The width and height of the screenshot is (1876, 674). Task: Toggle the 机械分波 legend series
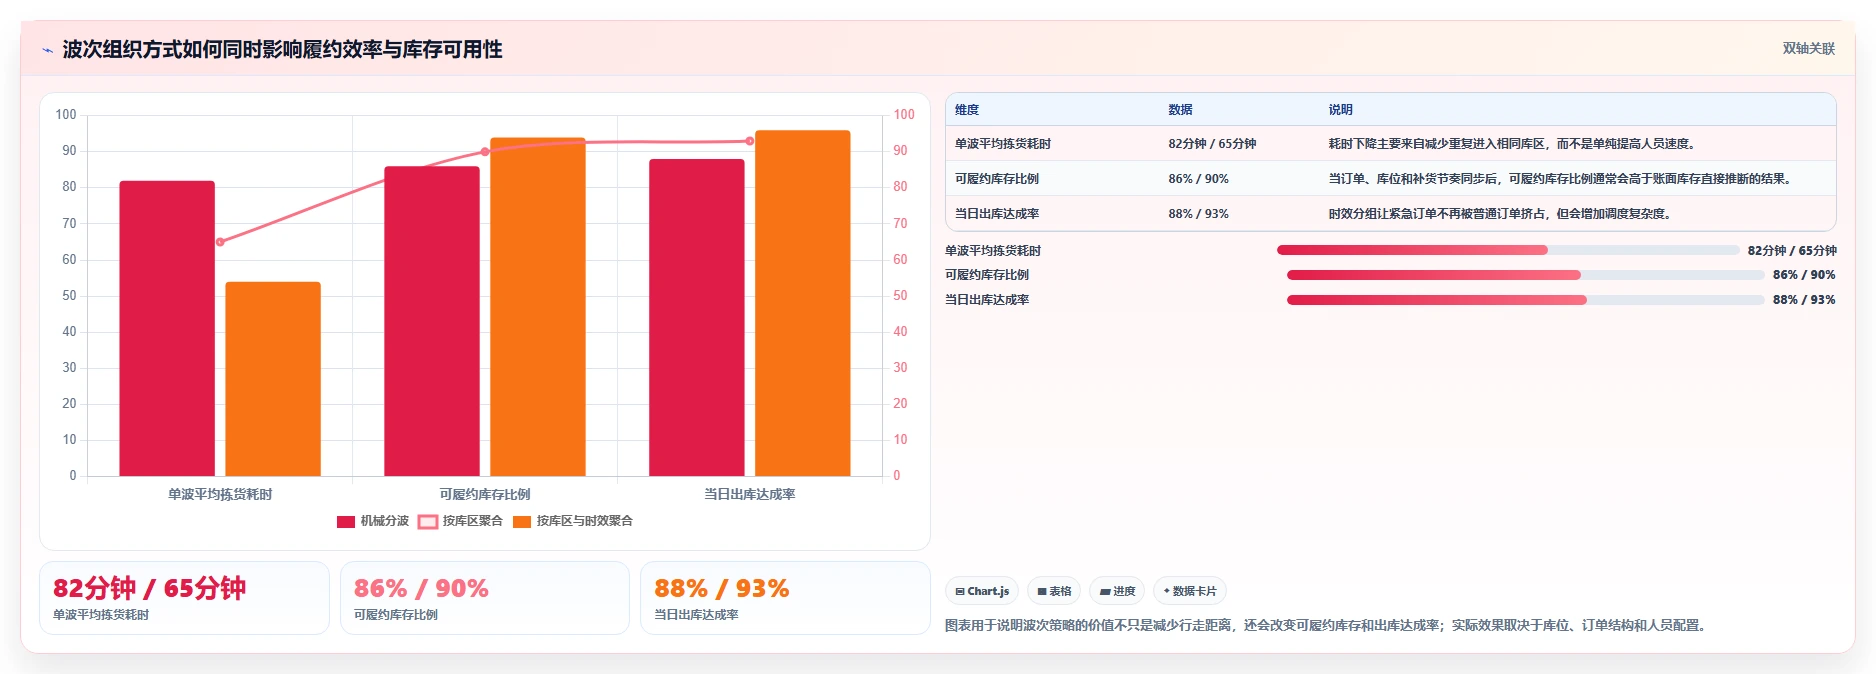(373, 521)
